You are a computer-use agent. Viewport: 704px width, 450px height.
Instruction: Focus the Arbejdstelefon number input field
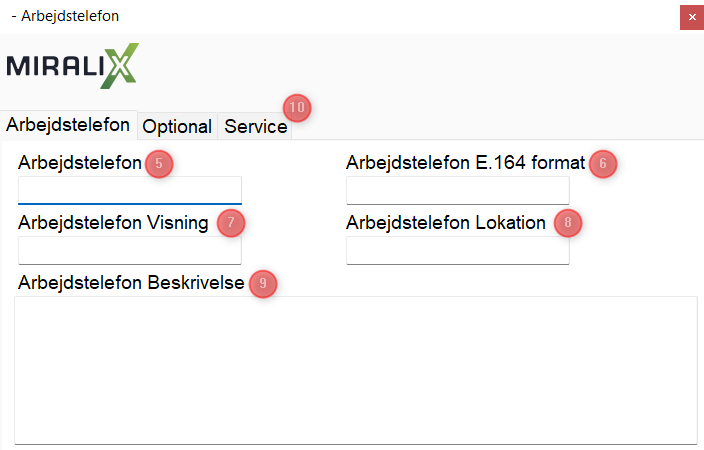(x=130, y=190)
